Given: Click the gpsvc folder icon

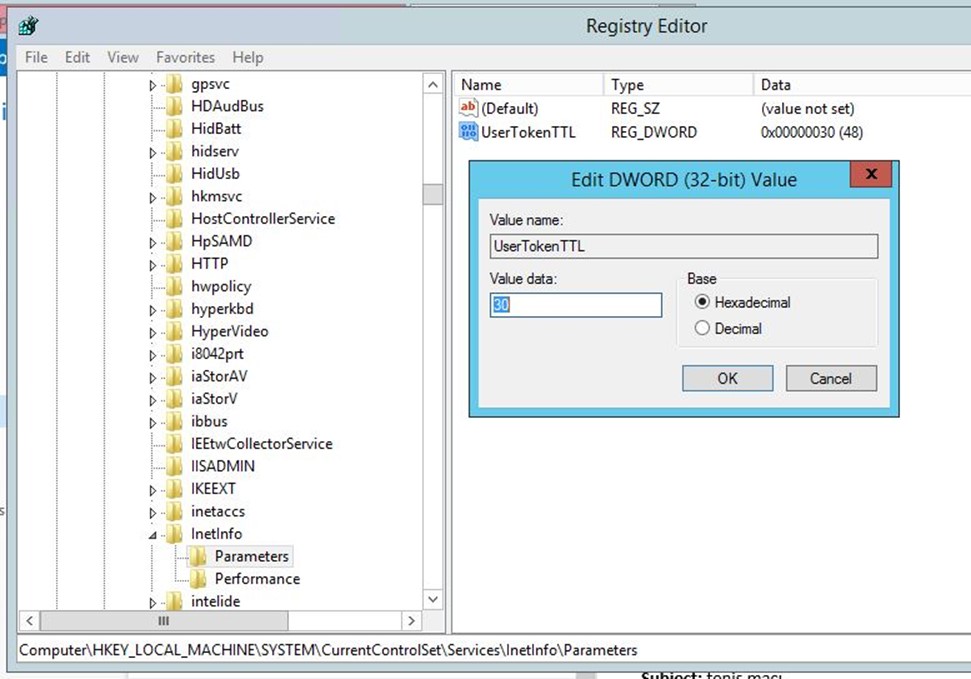Looking at the screenshot, I should point(175,84).
